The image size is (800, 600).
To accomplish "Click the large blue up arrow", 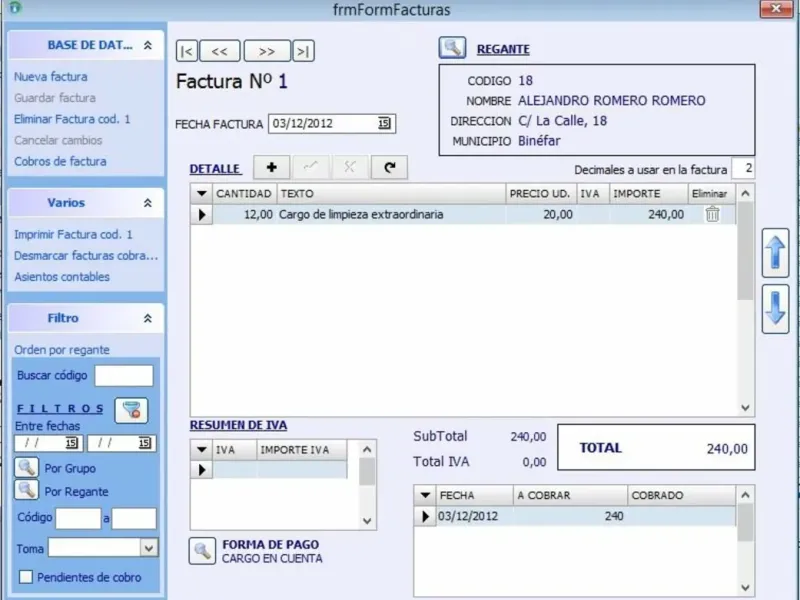I will 775,253.
